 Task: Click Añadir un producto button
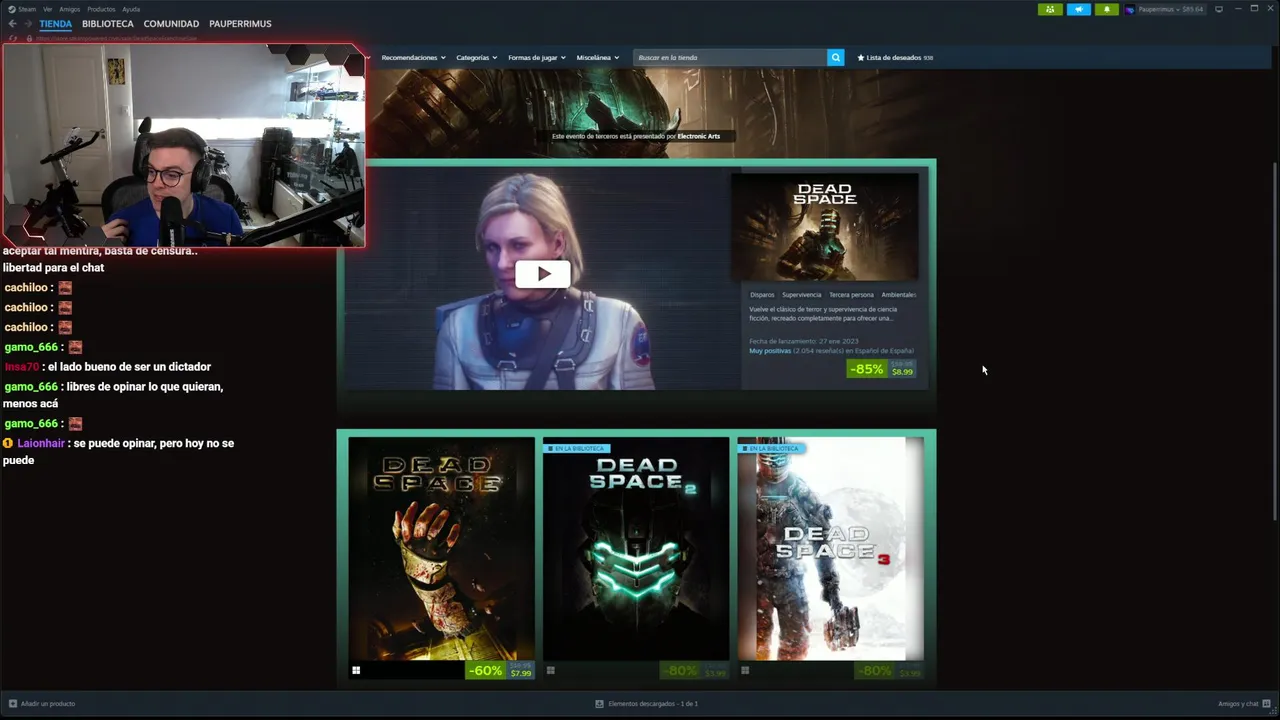tap(41, 704)
